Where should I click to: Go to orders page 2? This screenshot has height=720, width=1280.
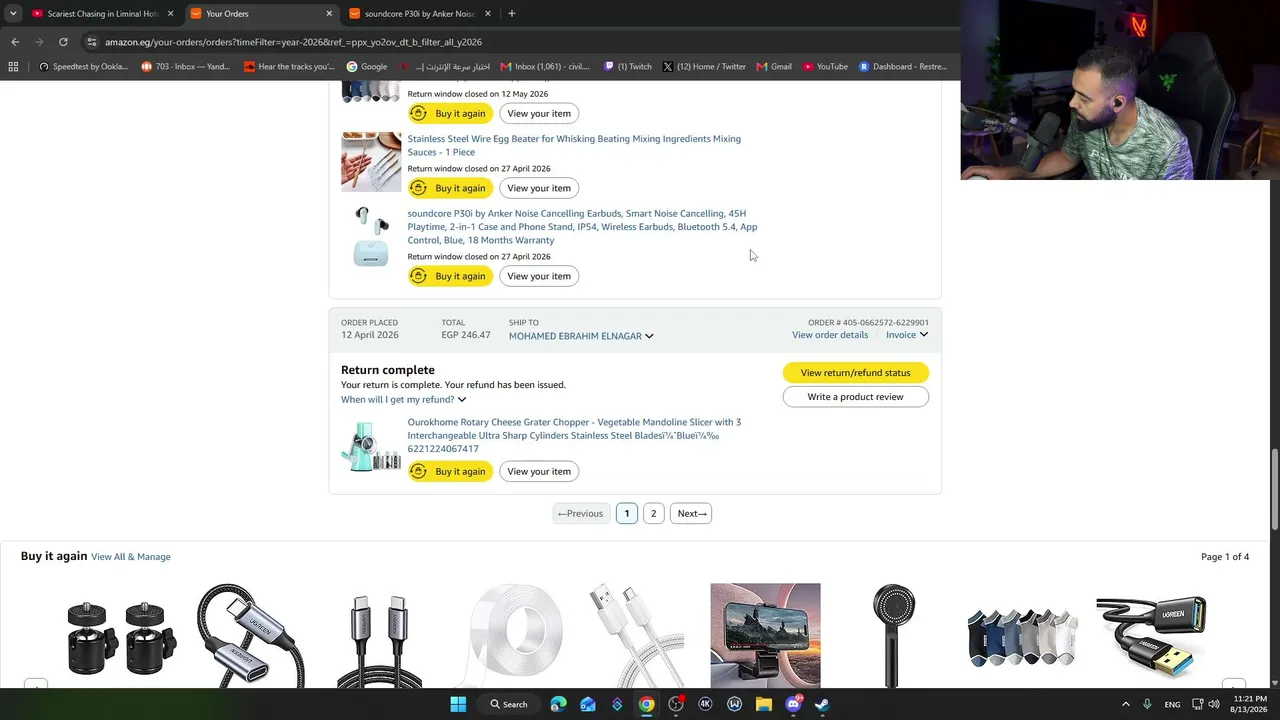[x=653, y=514]
